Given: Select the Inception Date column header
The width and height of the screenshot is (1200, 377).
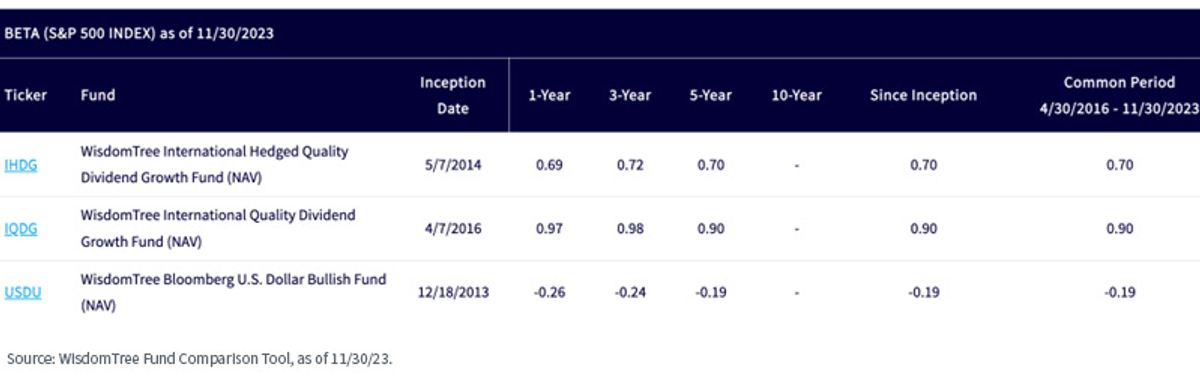Looking at the screenshot, I should (452, 96).
